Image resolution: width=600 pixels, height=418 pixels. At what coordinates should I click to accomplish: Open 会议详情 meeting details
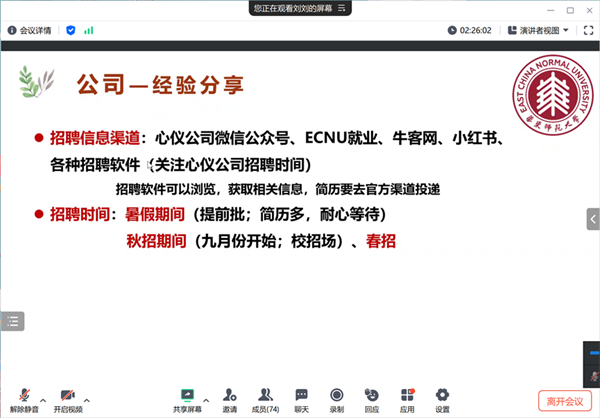32,30
